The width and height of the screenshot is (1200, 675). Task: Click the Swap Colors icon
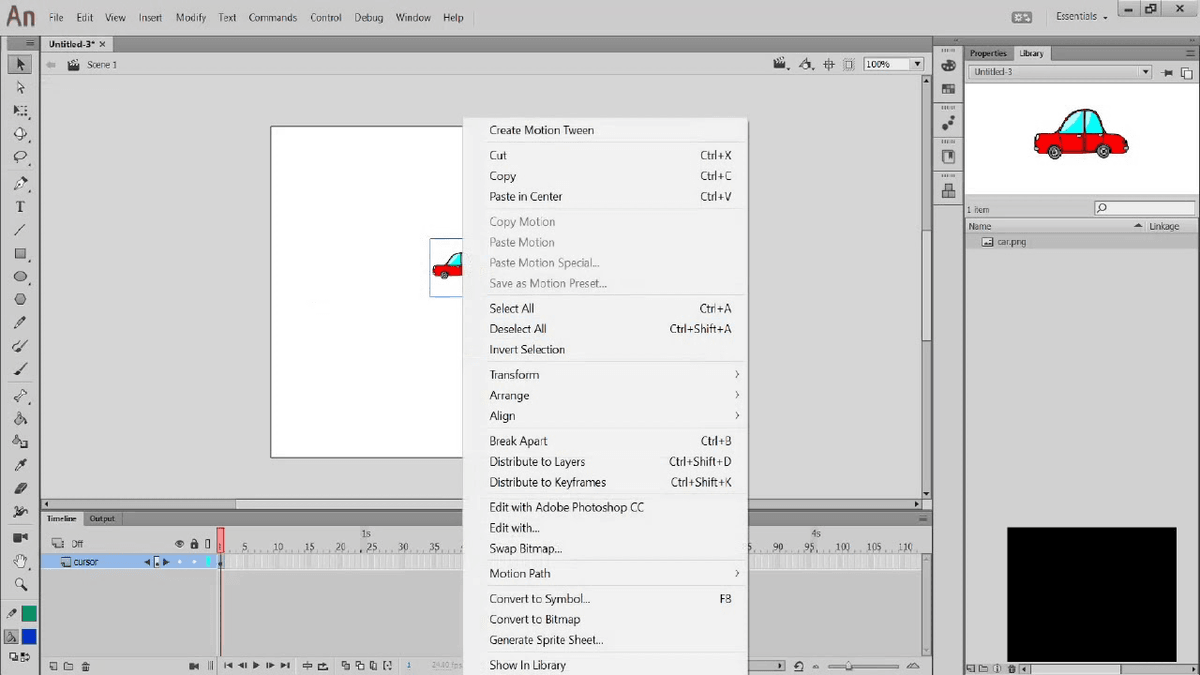[25, 657]
